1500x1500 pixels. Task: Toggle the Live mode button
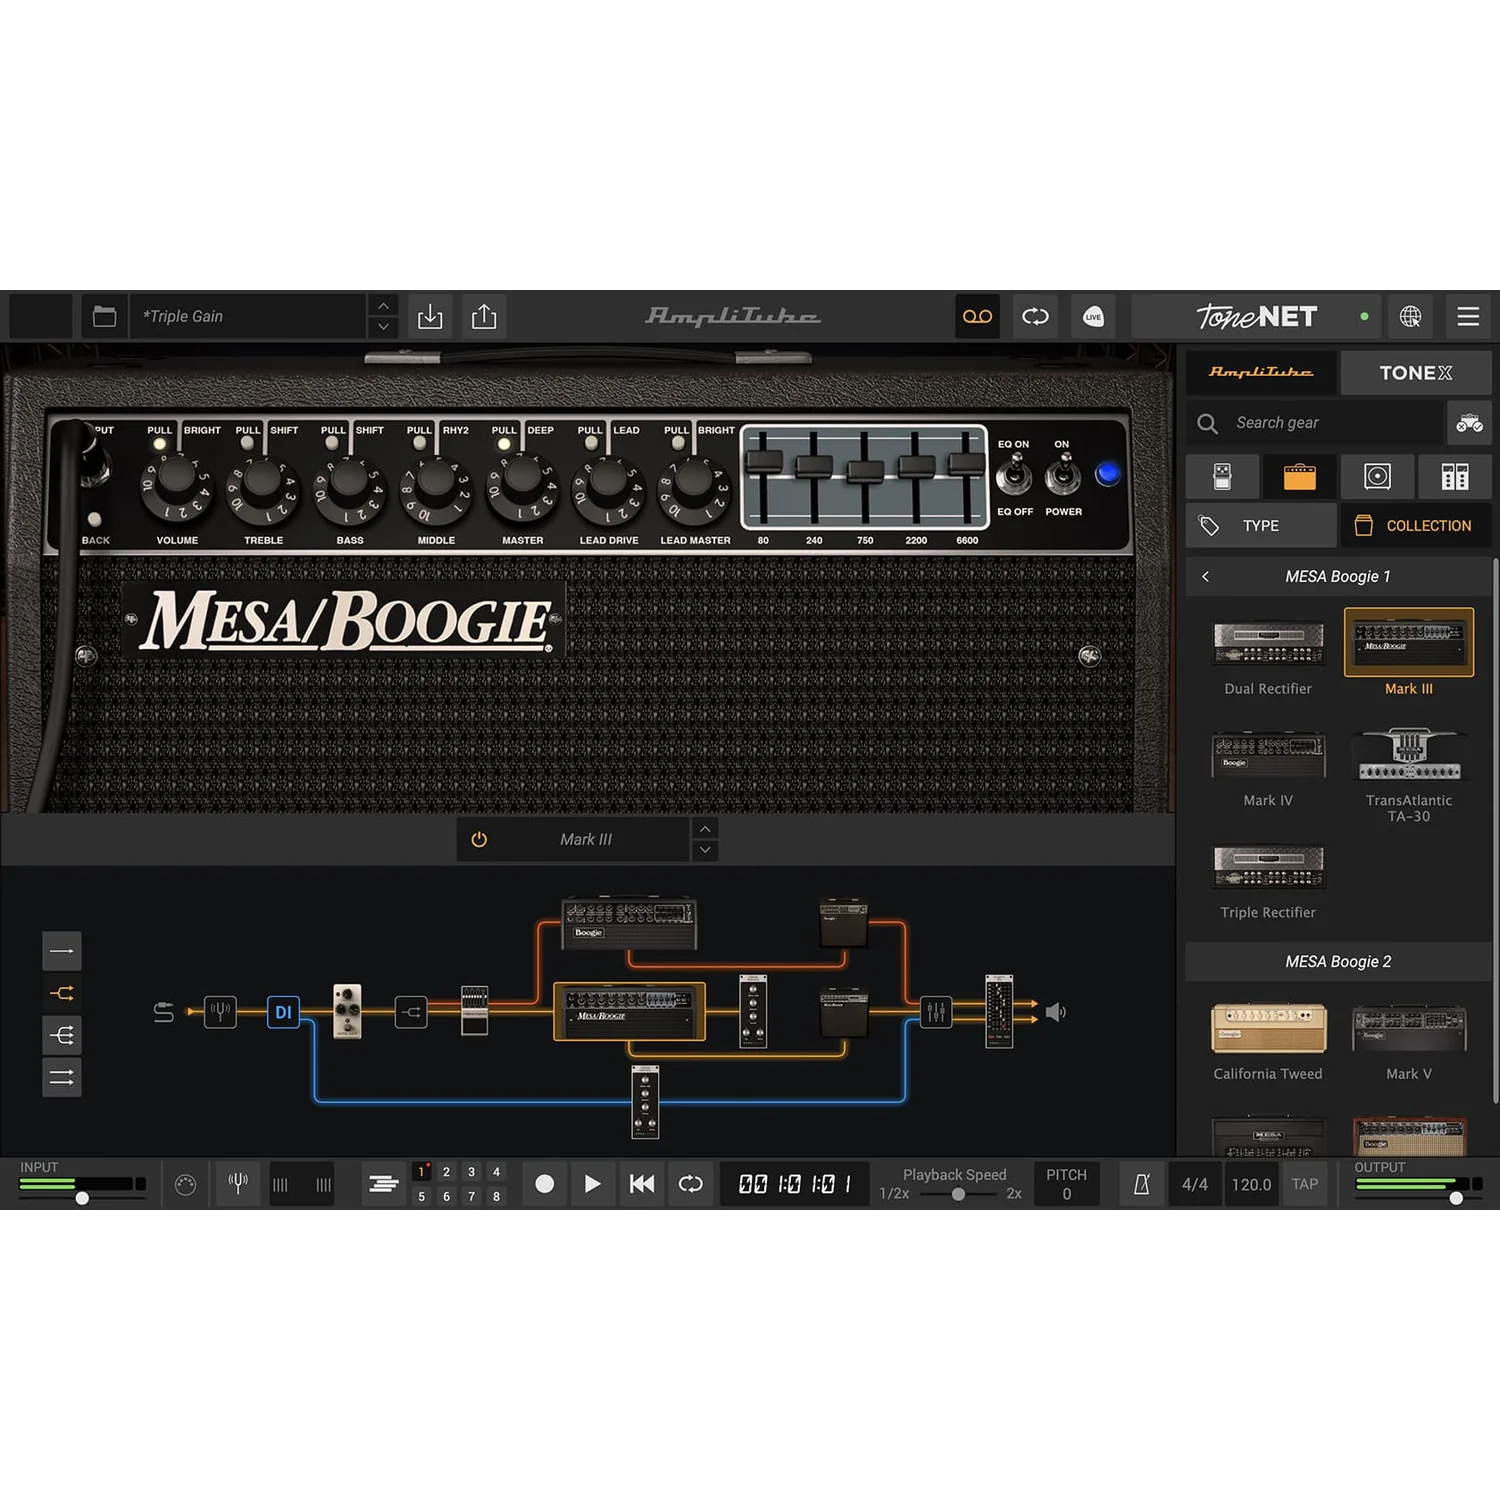coord(1093,317)
